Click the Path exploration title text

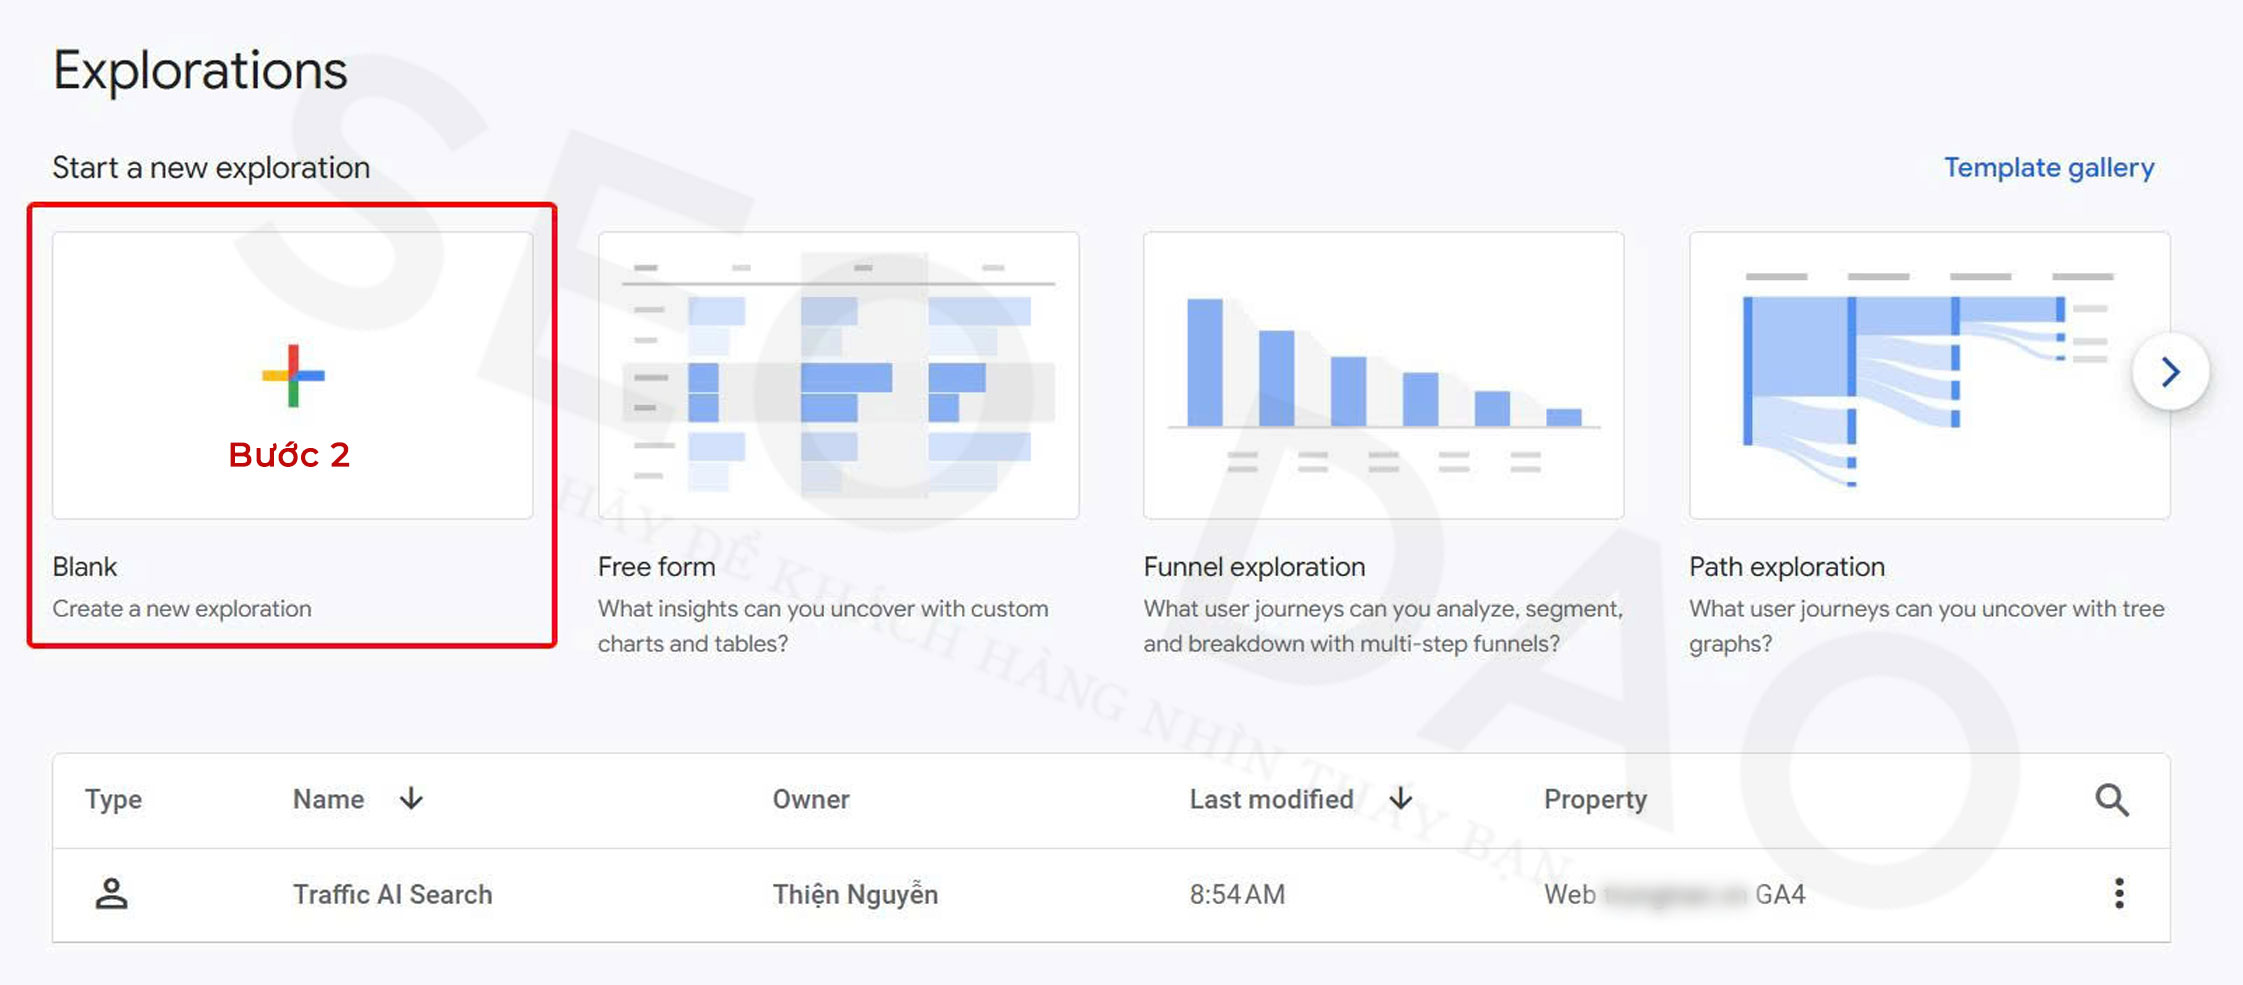1786,567
